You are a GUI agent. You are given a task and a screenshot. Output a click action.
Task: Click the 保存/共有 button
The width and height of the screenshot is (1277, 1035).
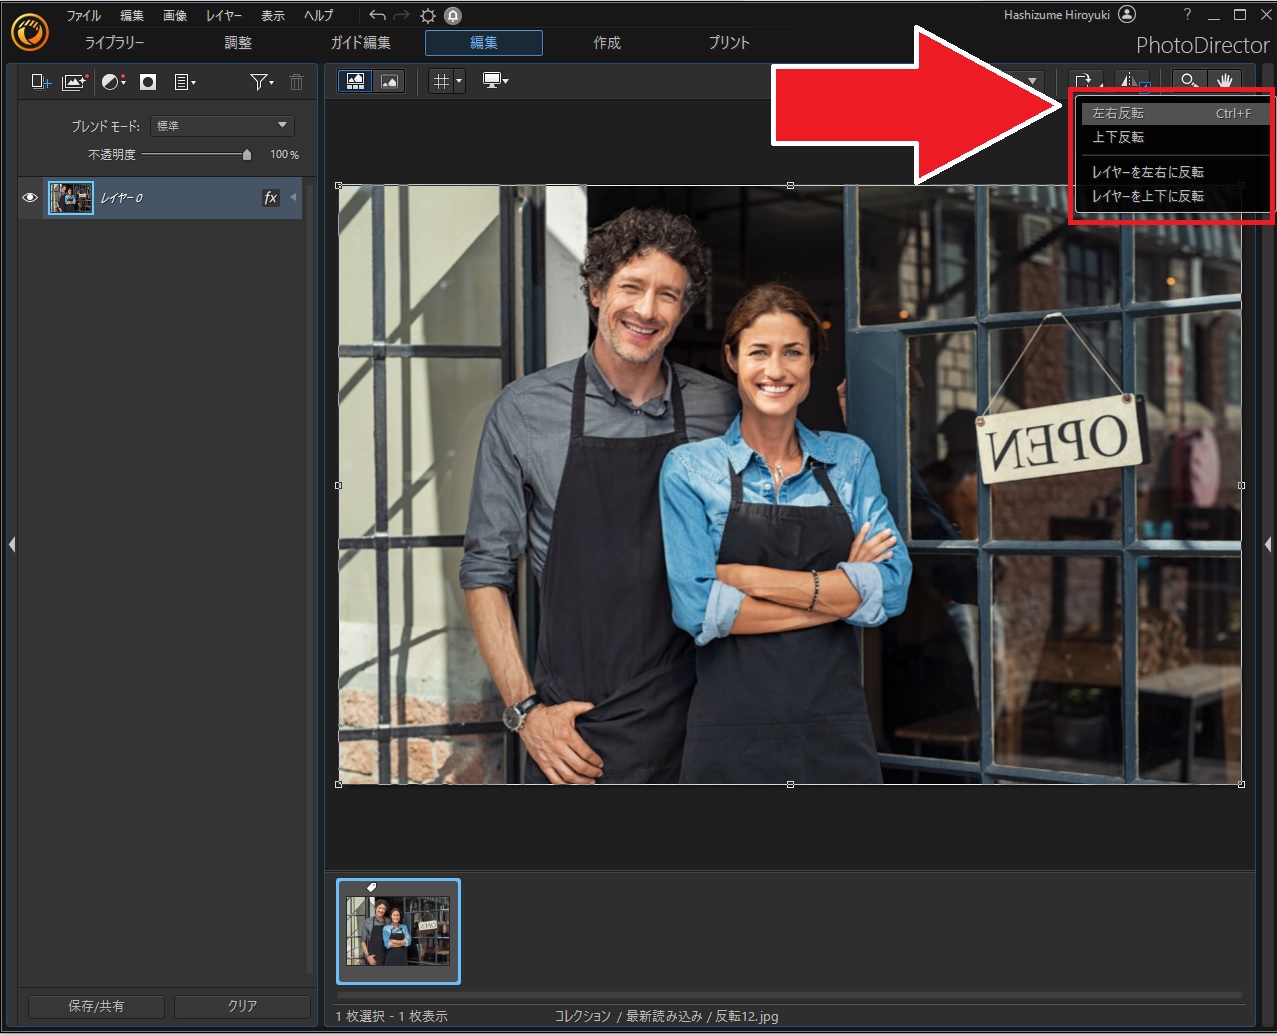[x=96, y=1006]
